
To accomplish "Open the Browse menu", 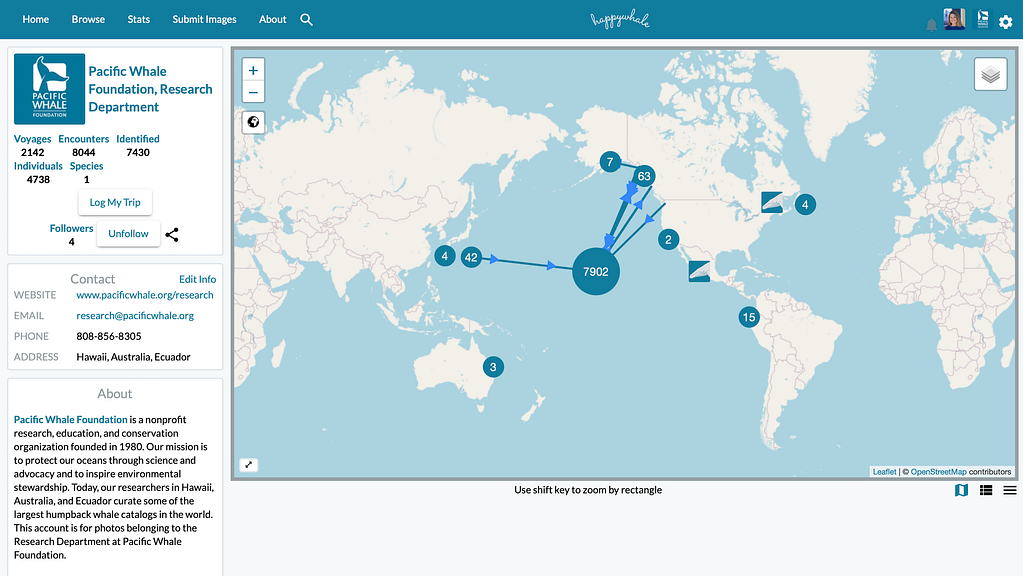I will click(88, 20).
